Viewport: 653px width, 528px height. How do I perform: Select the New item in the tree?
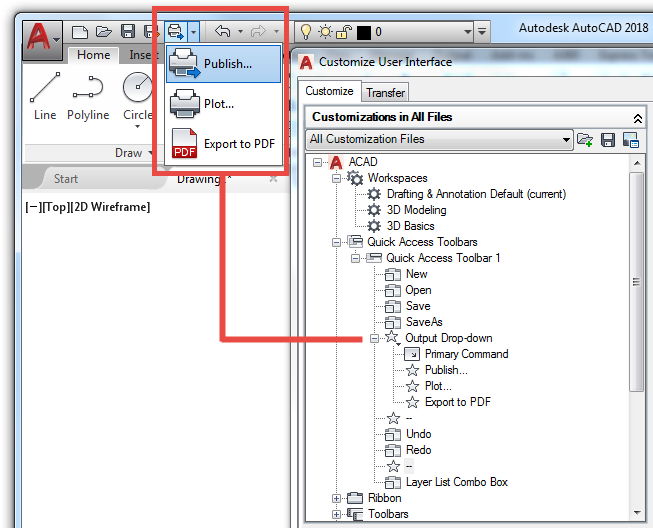click(416, 274)
